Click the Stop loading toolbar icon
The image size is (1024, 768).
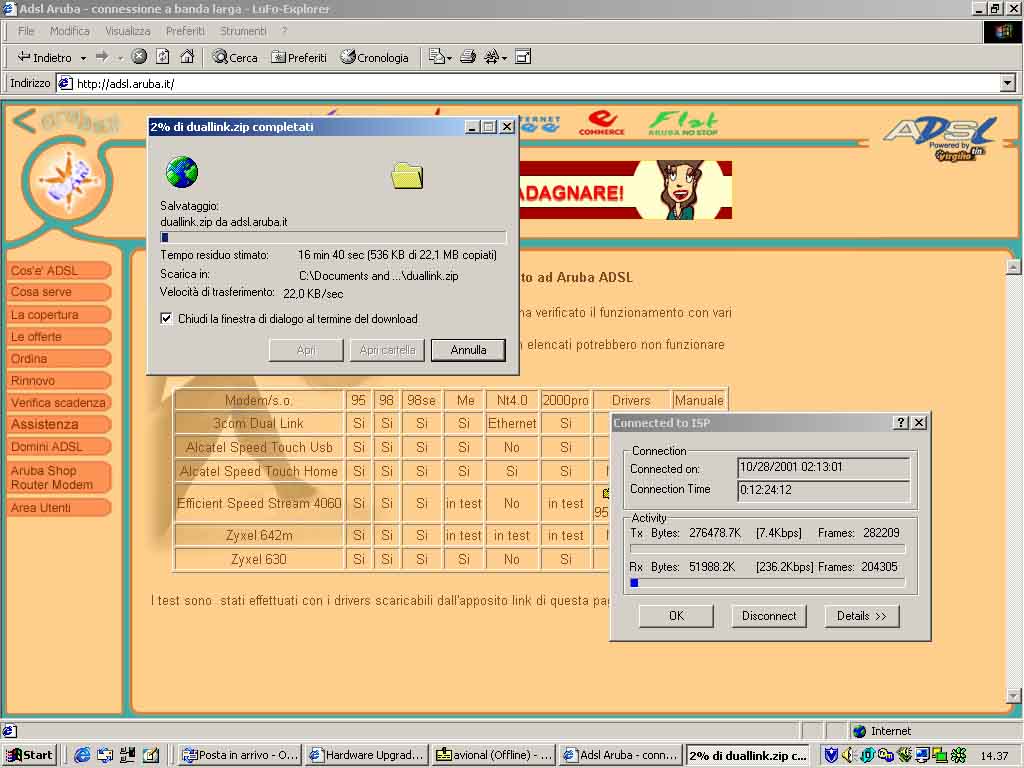139,57
